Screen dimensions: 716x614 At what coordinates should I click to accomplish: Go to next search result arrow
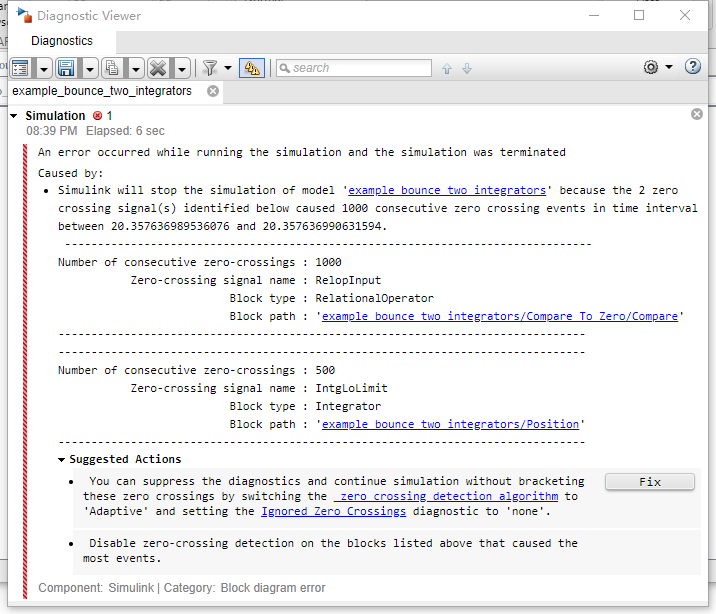[x=467, y=69]
